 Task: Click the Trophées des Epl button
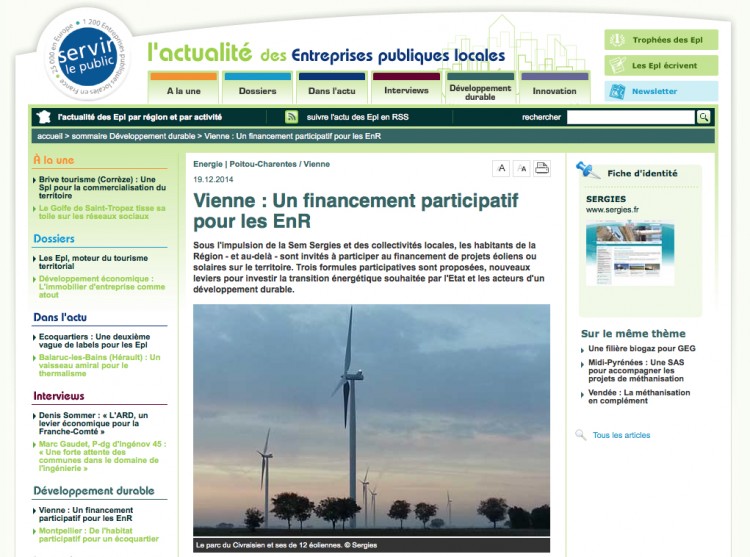(x=661, y=40)
